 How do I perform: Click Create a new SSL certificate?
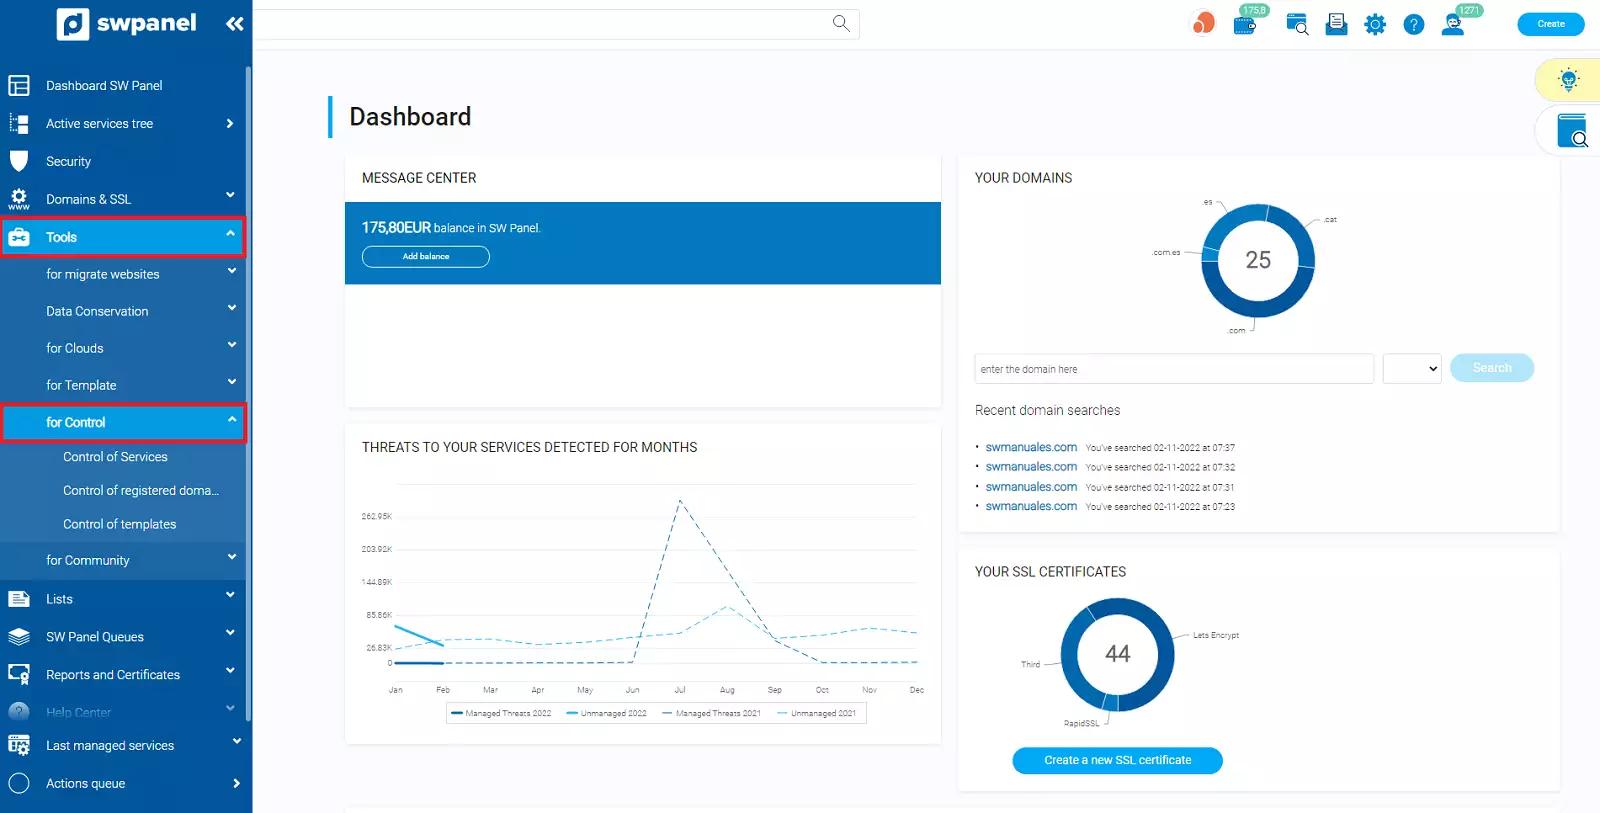tap(1117, 761)
